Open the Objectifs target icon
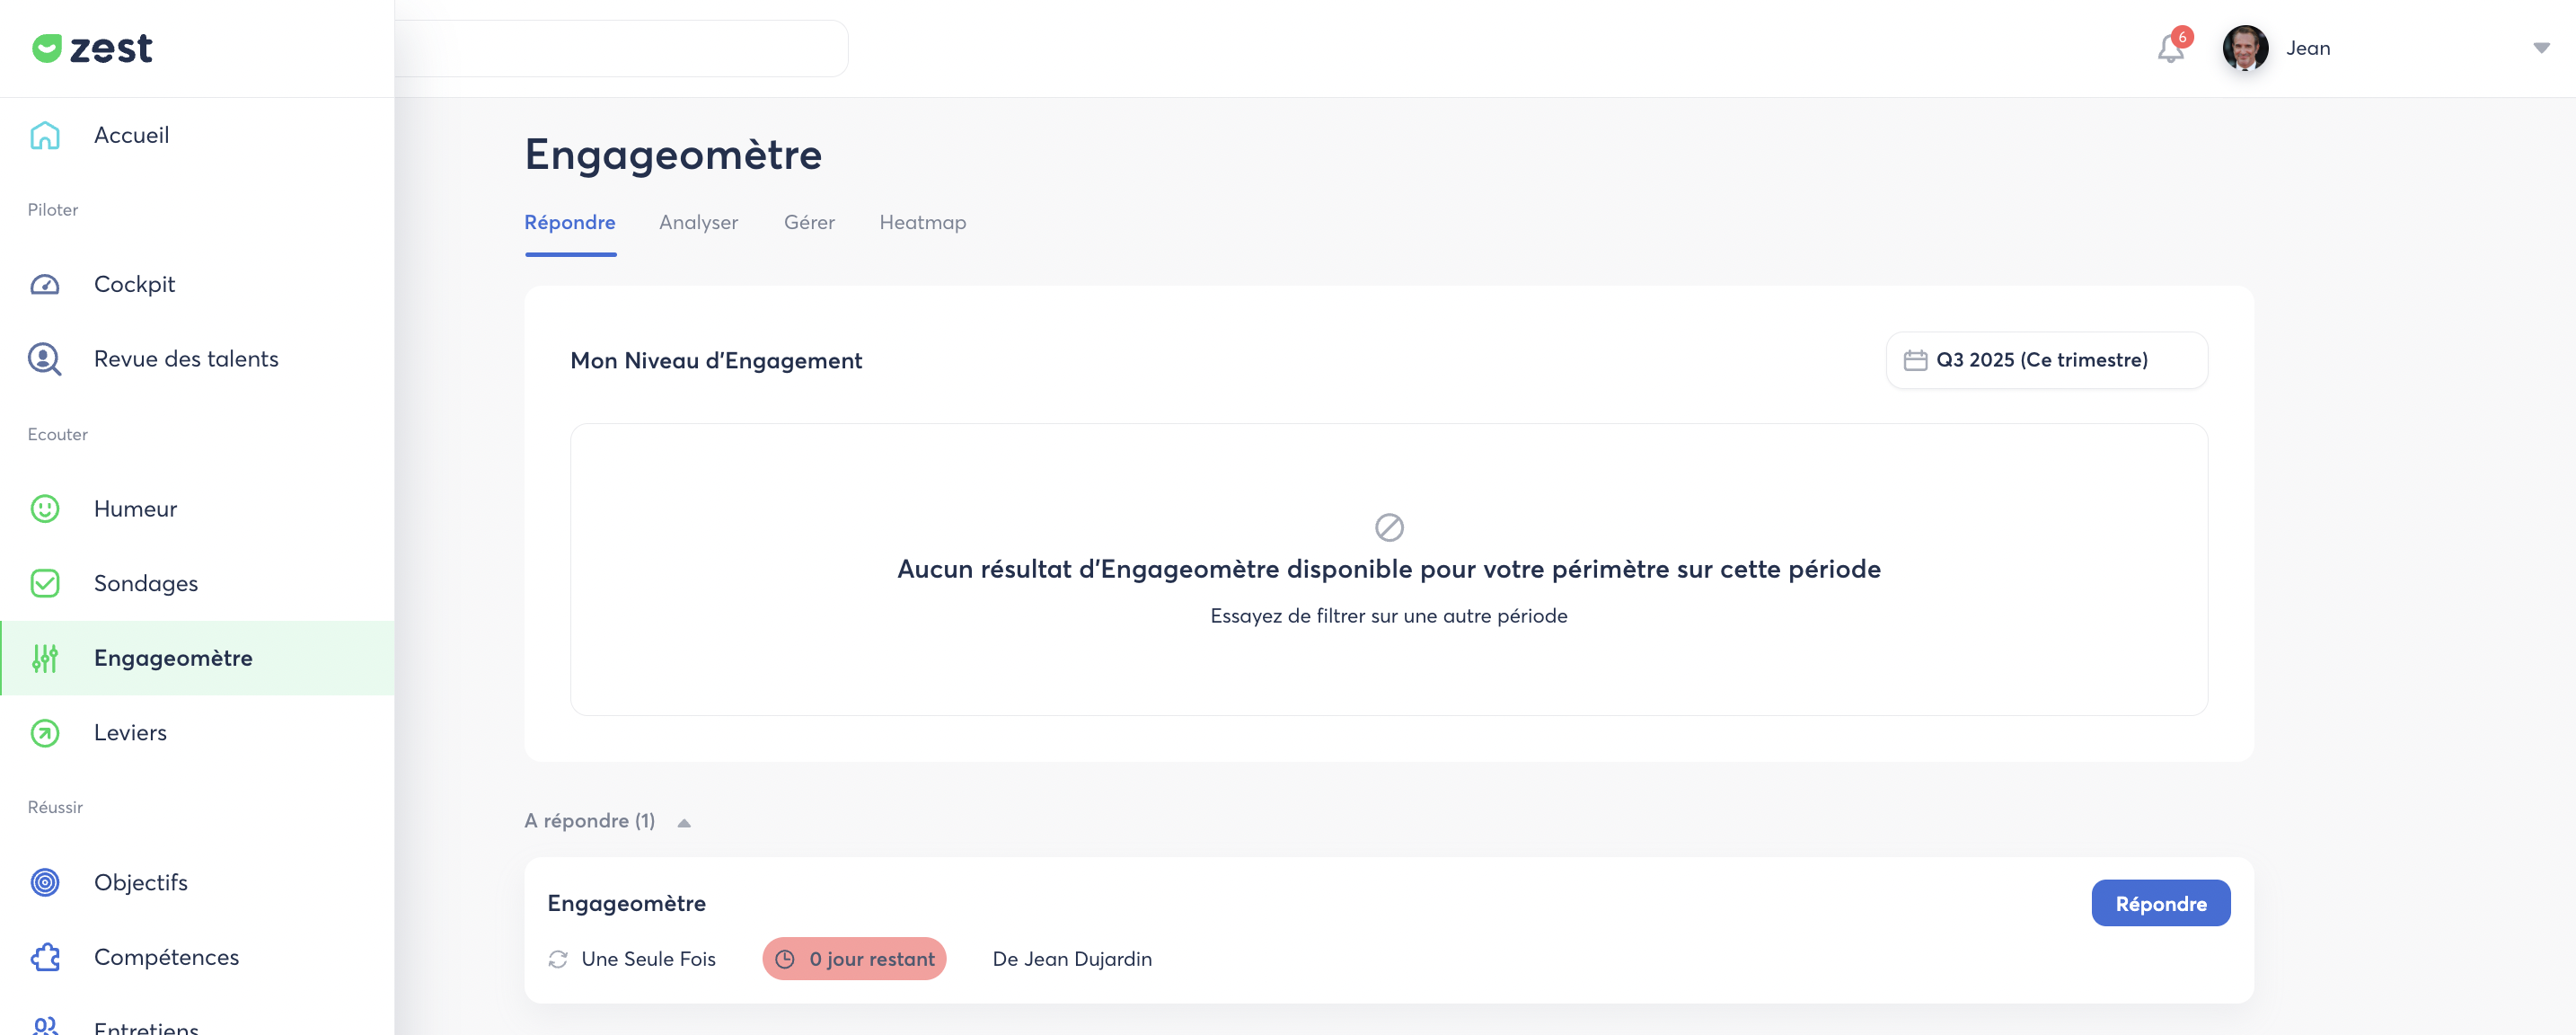Image resolution: width=2576 pixels, height=1035 pixels. (x=45, y=882)
